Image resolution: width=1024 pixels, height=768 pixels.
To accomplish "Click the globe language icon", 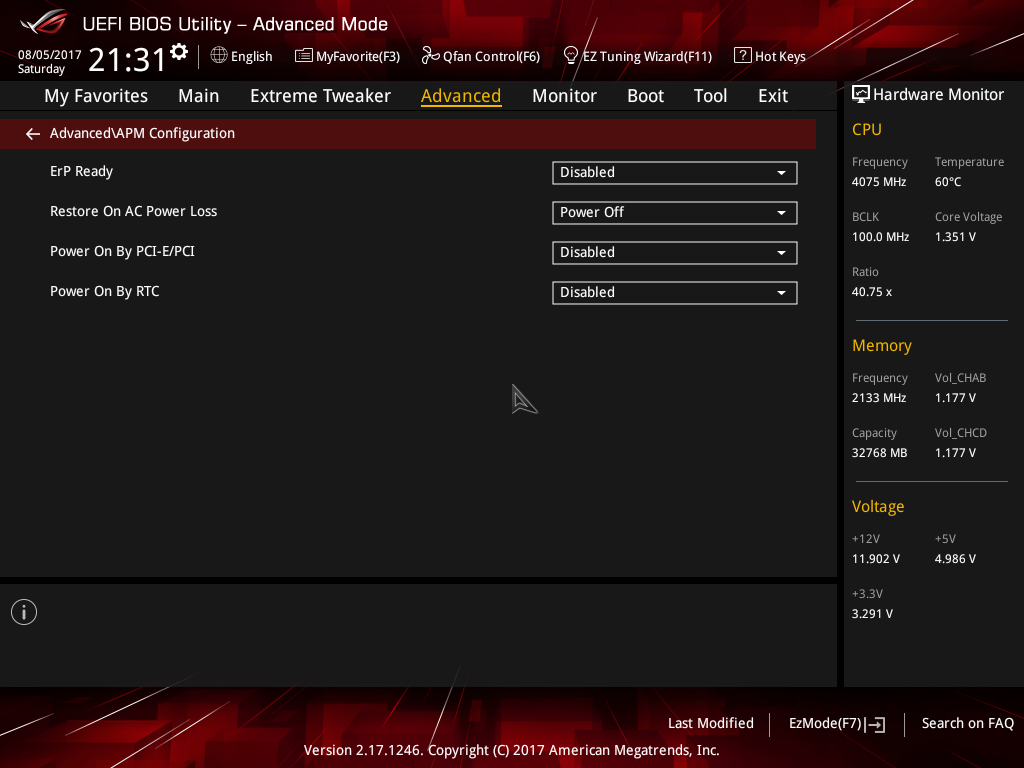I will tap(219, 56).
